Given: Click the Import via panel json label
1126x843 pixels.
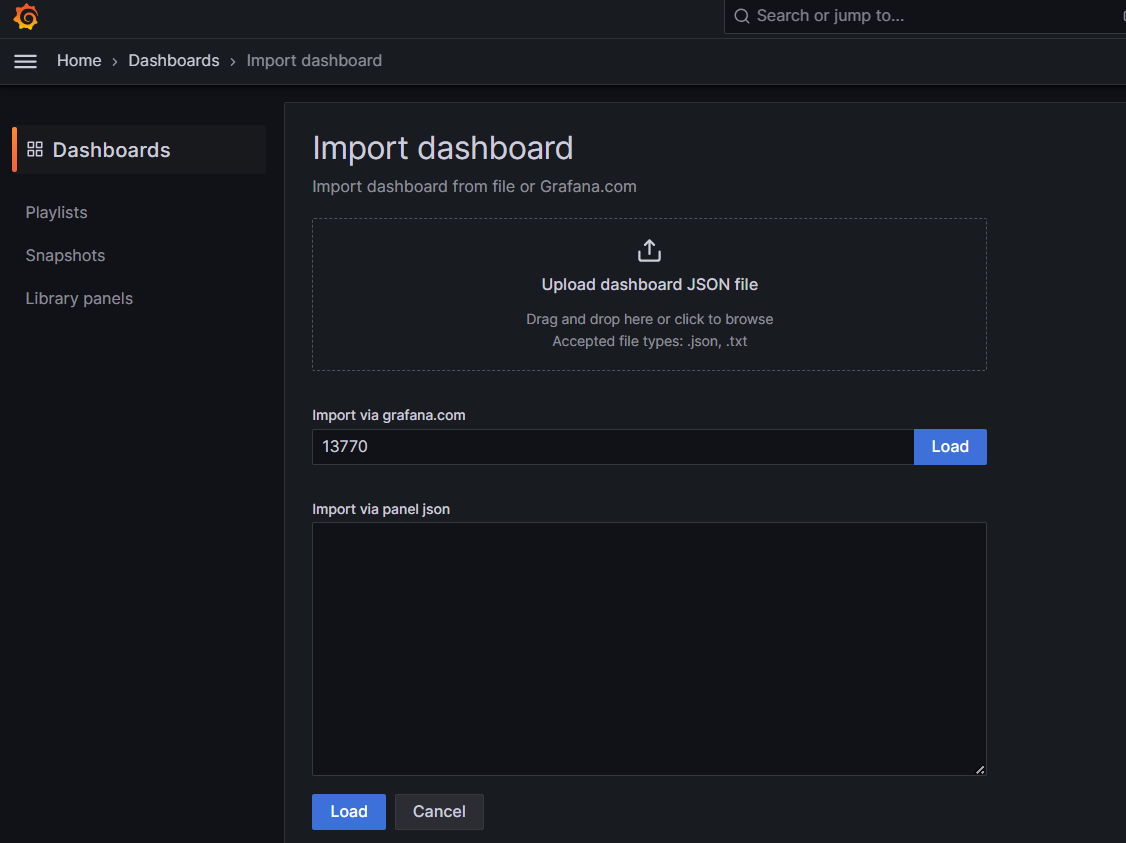Looking at the screenshot, I should (x=381, y=509).
